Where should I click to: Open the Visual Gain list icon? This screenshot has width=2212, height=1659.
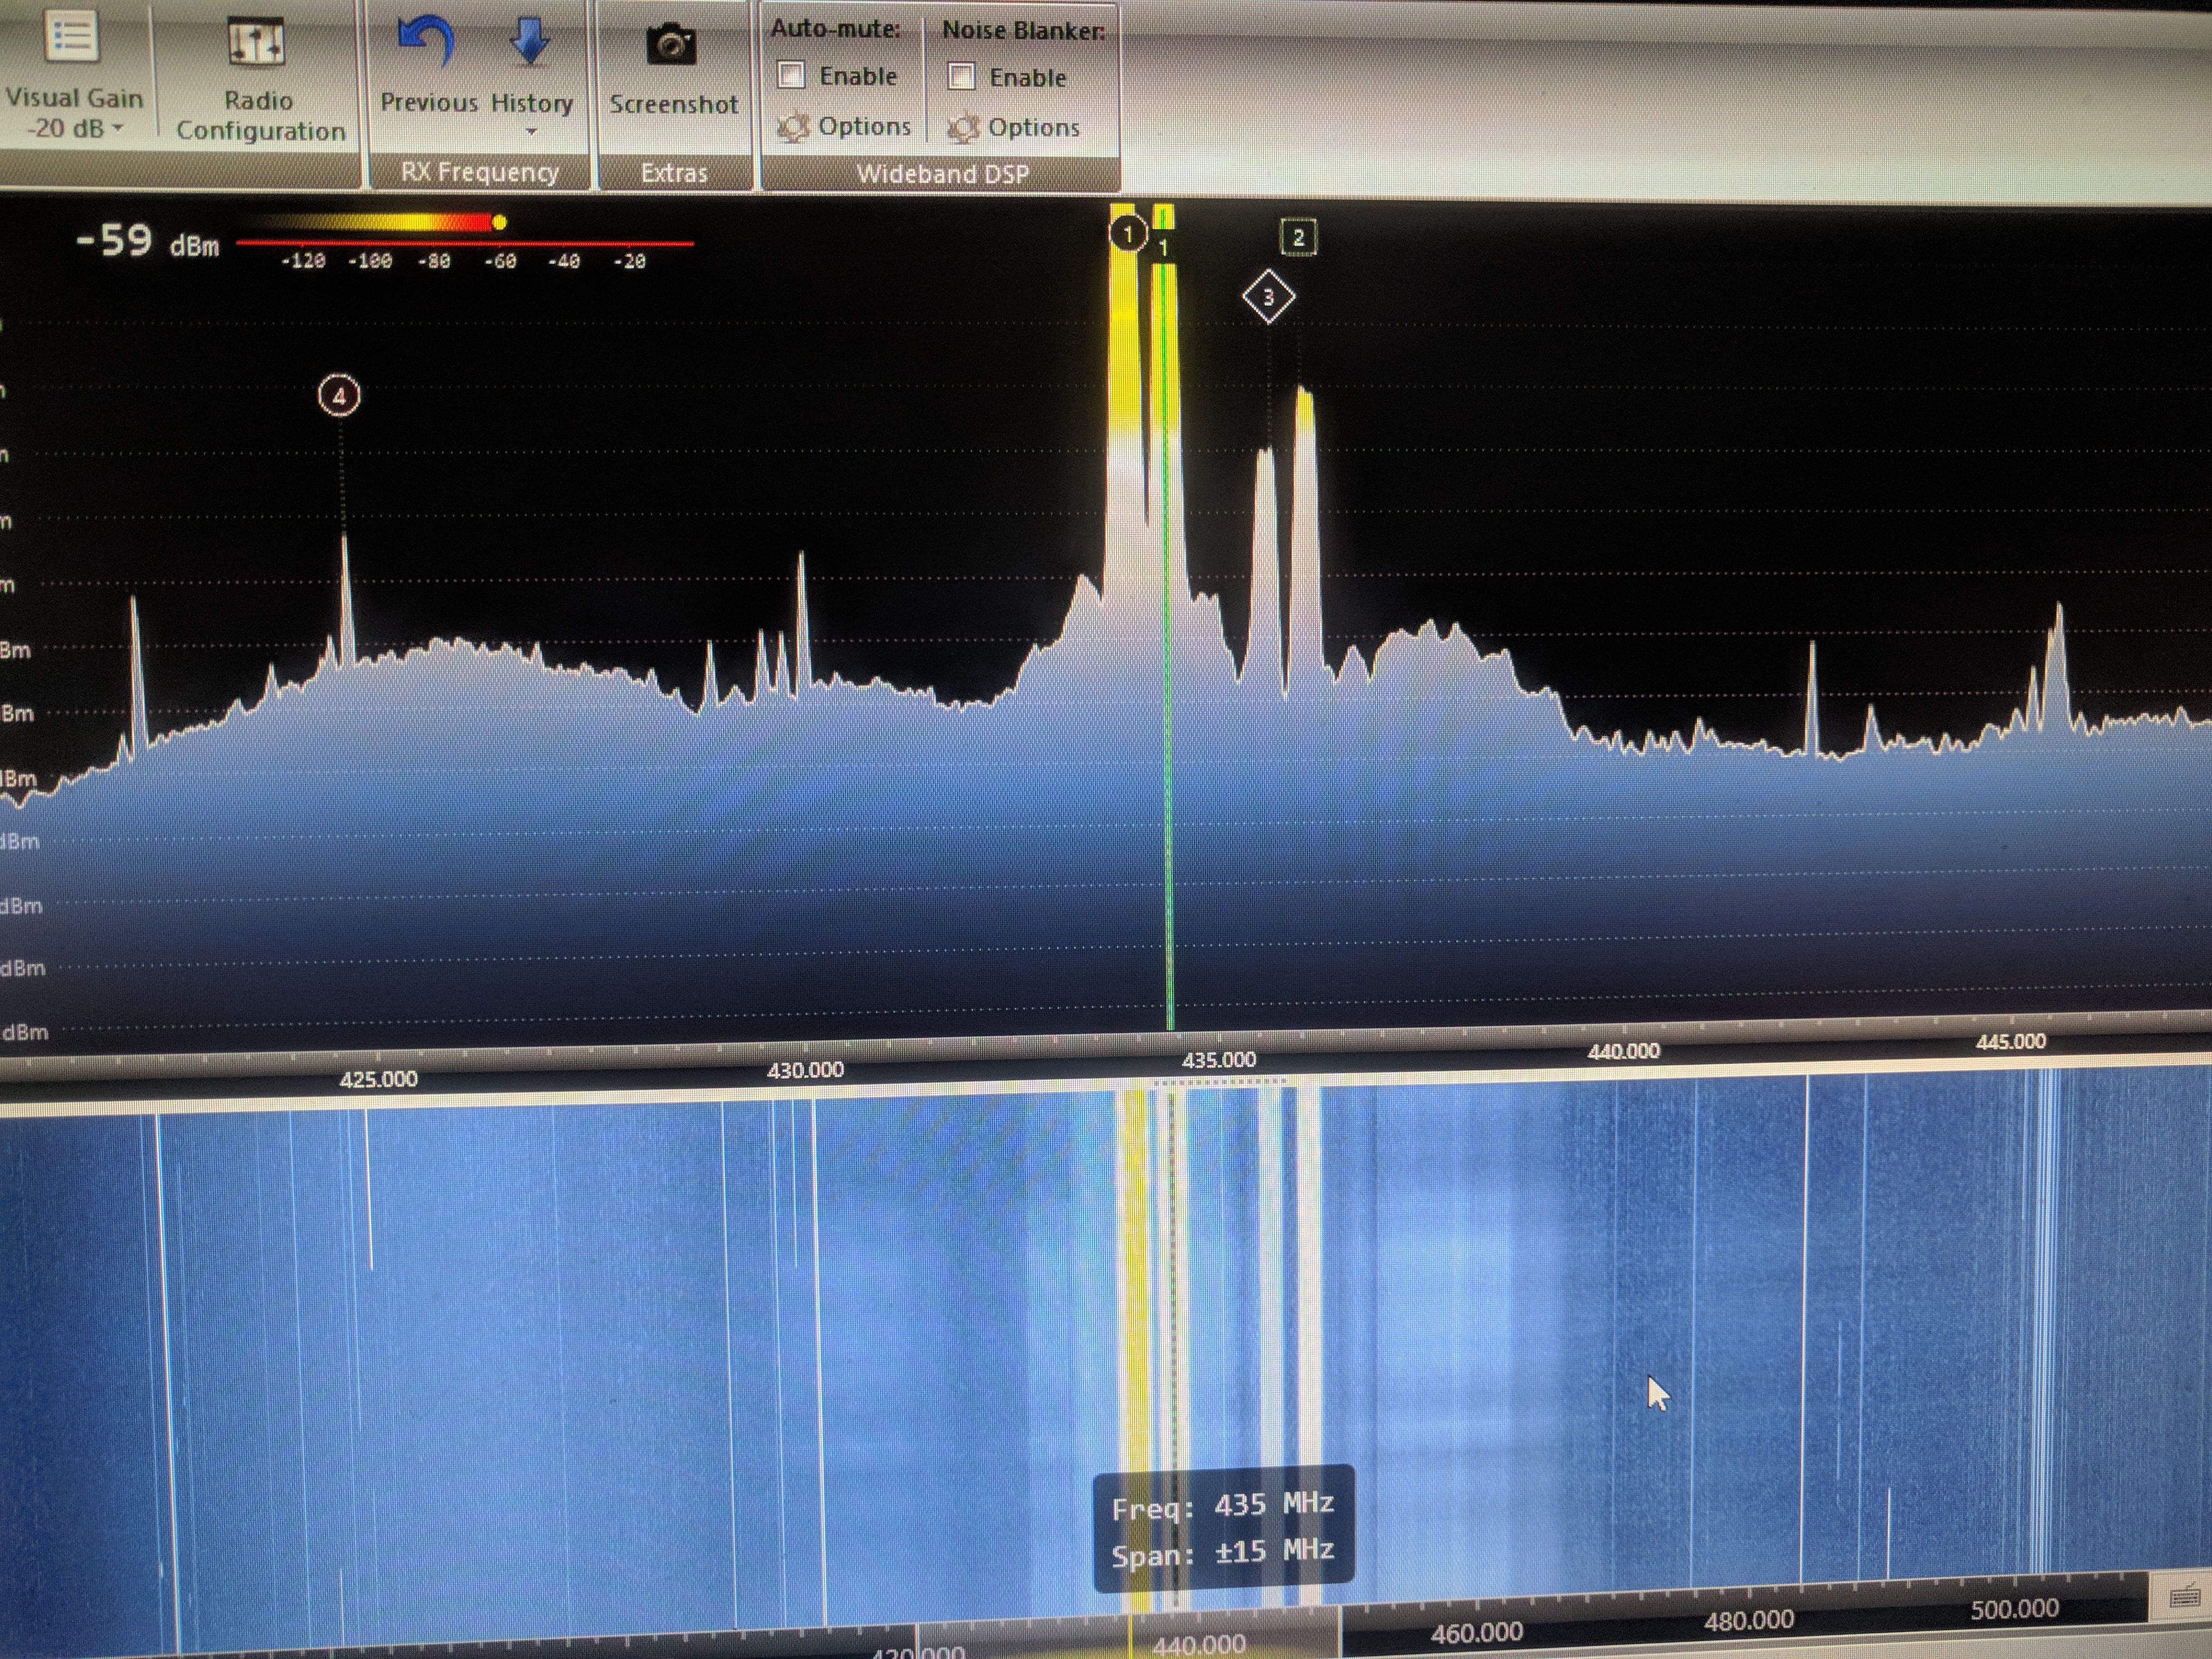(x=72, y=37)
